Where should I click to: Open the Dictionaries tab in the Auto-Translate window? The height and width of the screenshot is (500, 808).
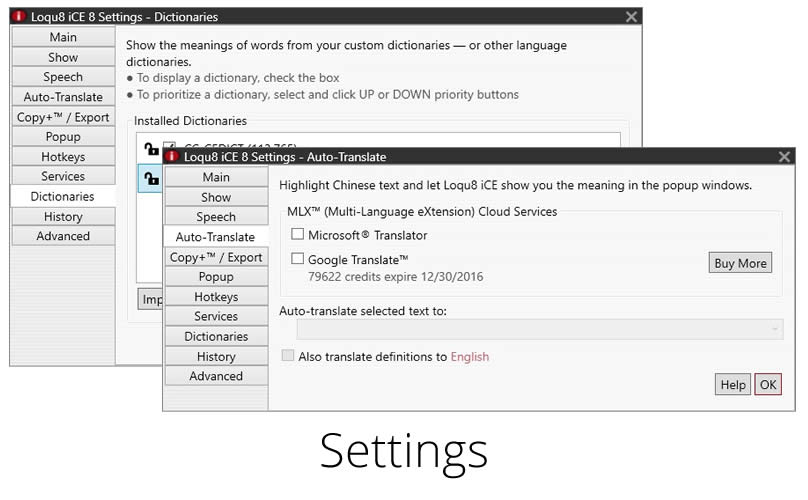pos(216,337)
